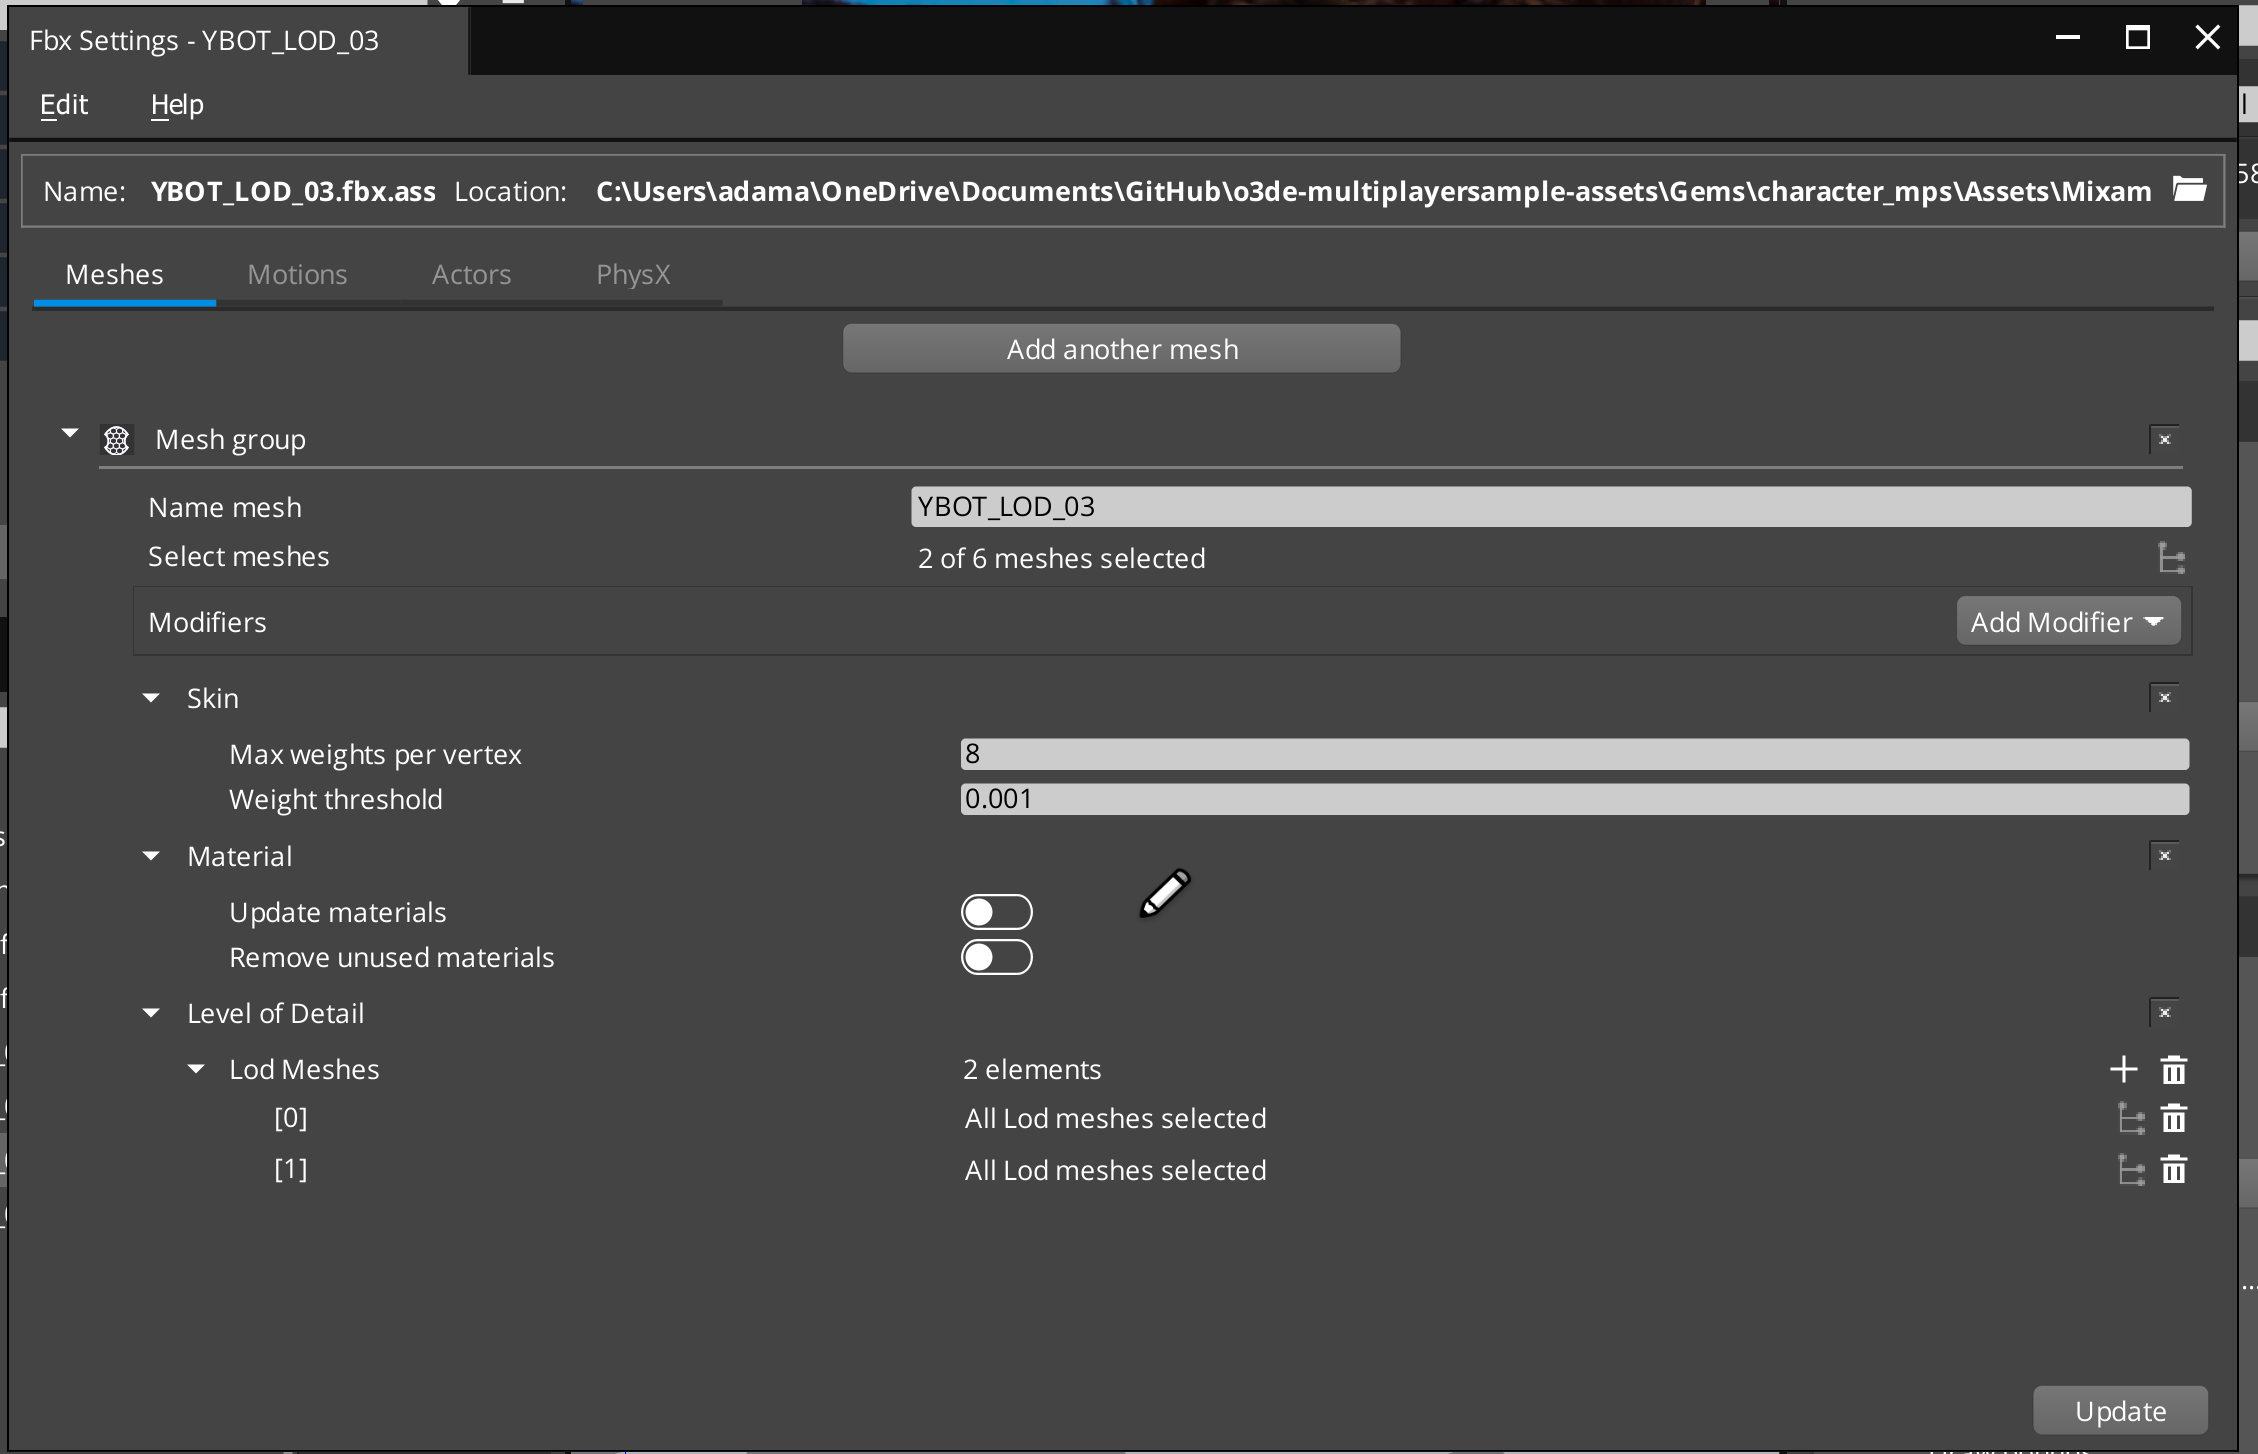Open the Add Modifier dropdown
The height and width of the screenshot is (1454, 2258).
(x=2066, y=621)
